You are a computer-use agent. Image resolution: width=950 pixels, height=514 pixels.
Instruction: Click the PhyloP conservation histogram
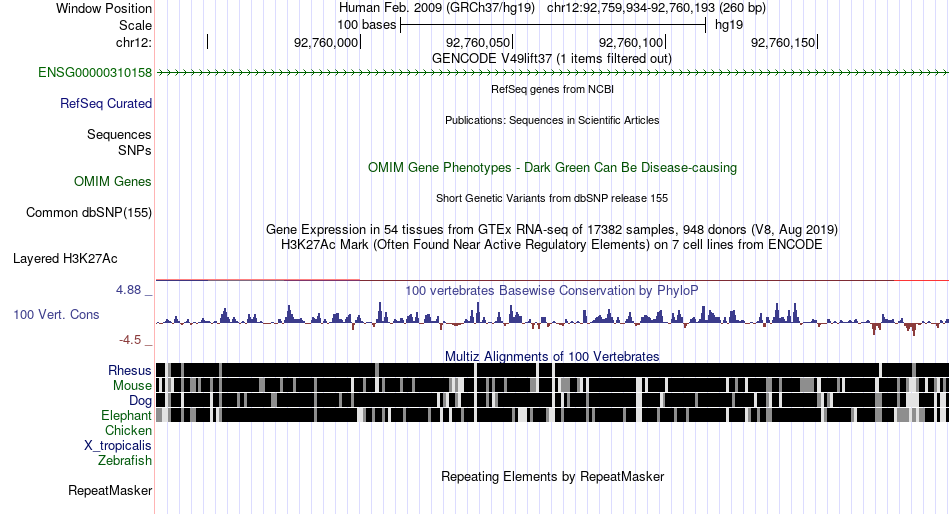pyautogui.click(x=552, y=319)
